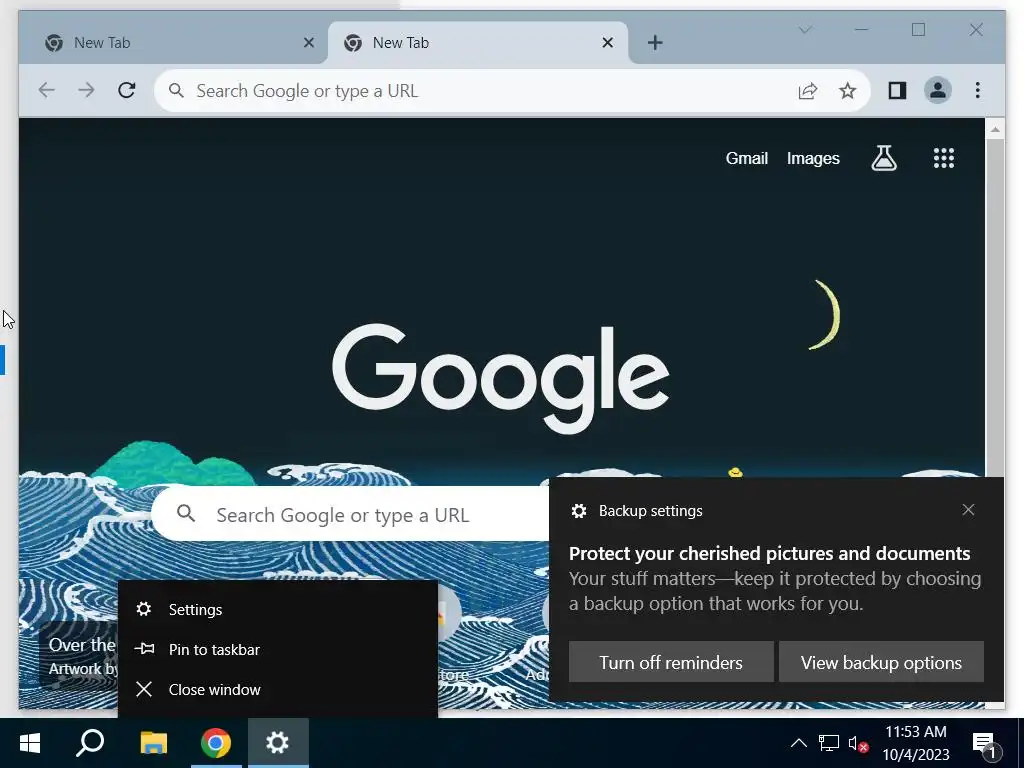Open the Windows Start menu
The width and height of the screenshot is (1024, 768).
(x=29, y=743)
